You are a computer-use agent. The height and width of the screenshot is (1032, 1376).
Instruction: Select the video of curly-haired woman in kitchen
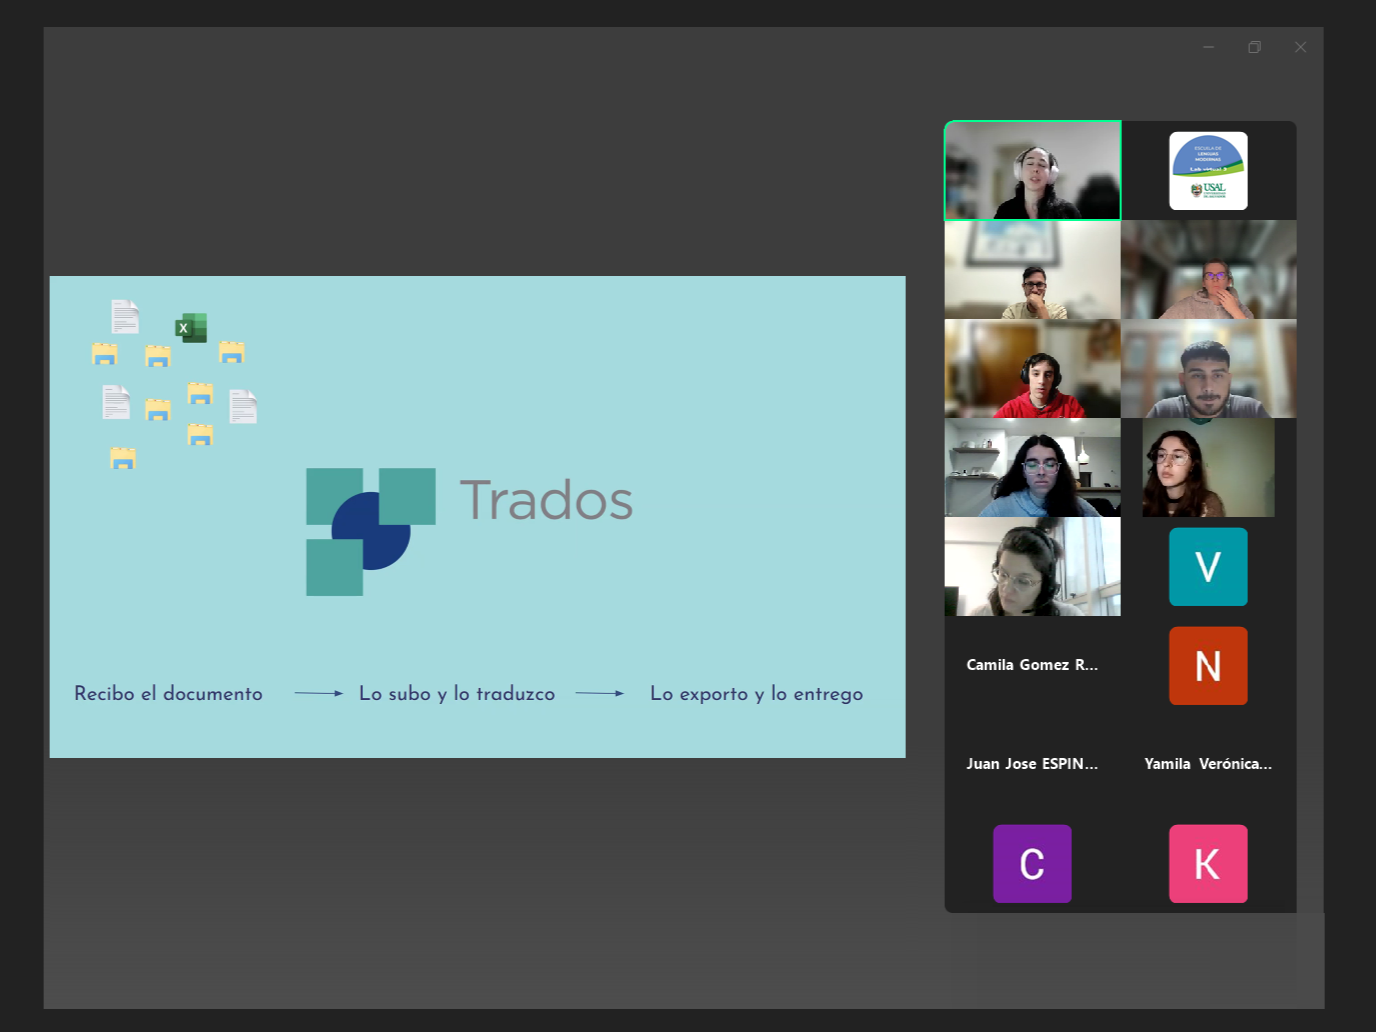[x=1033, y=468]
